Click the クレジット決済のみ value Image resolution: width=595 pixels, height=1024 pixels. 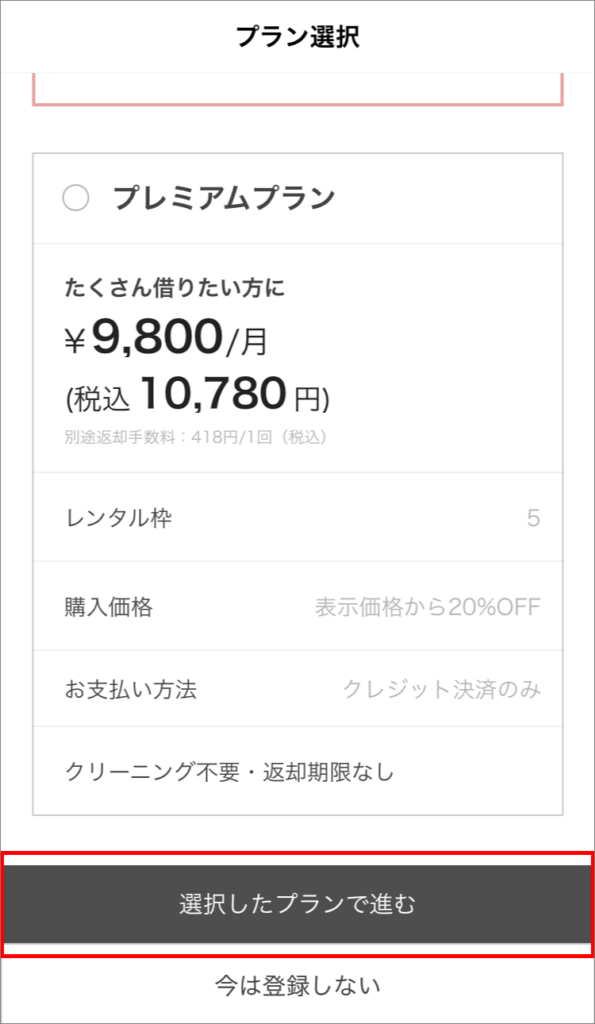[x=442, y=690]
